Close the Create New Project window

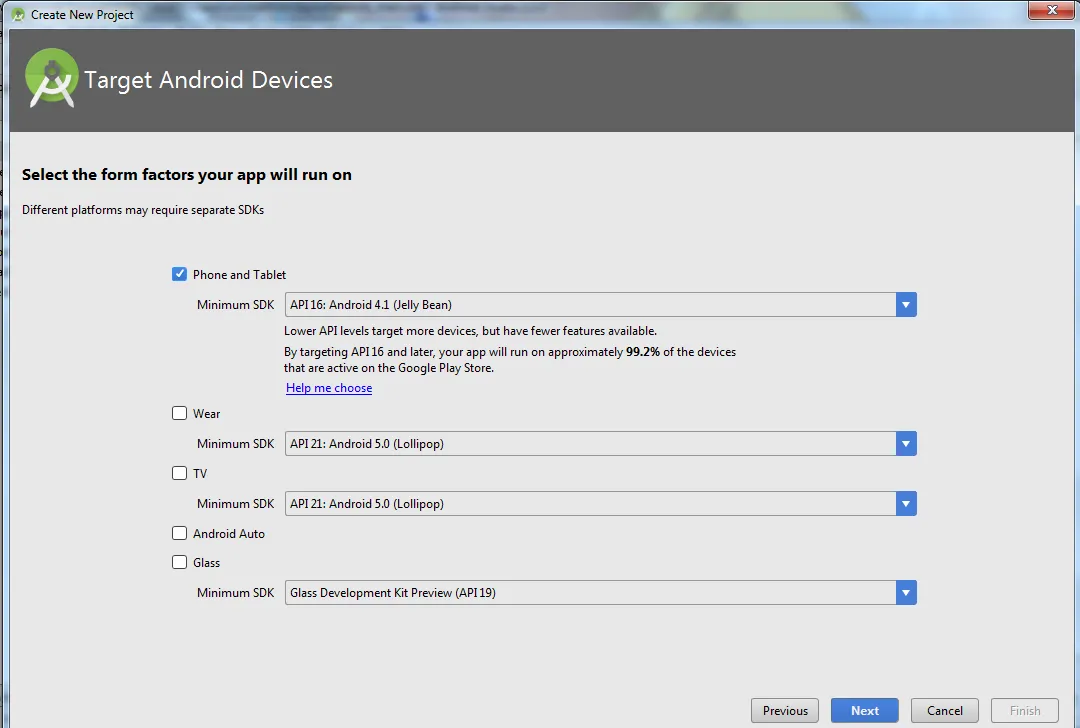coord(1051,10)
